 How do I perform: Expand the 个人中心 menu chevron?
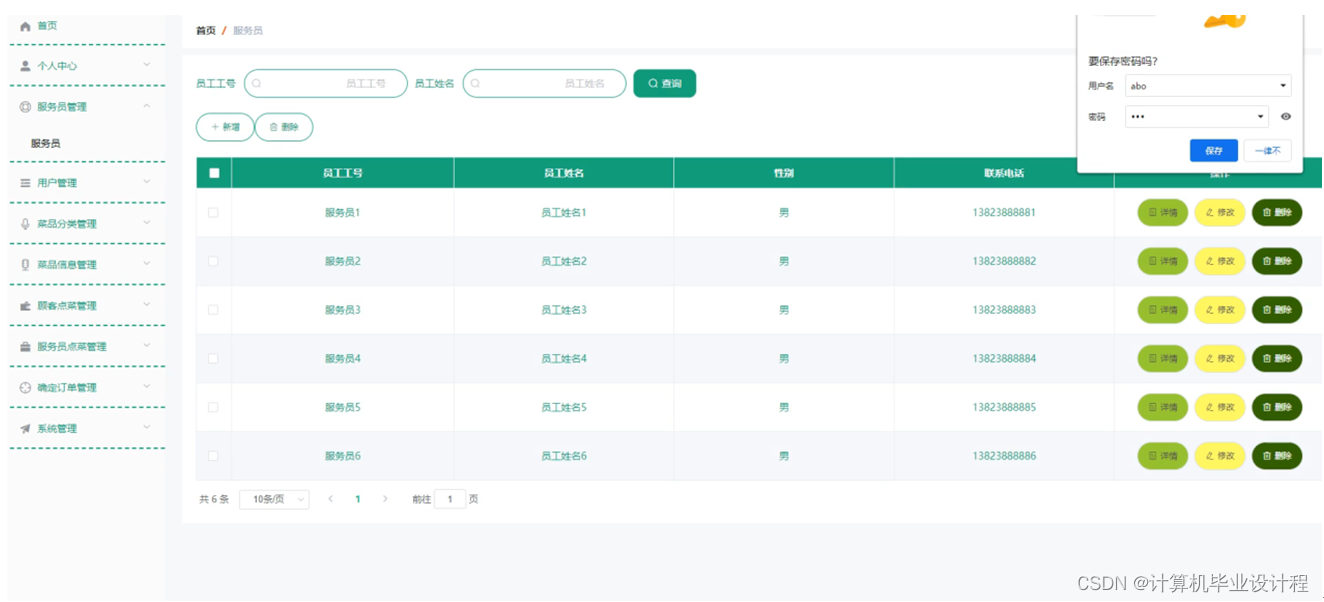pyautogui.click(x=147, y=65)
